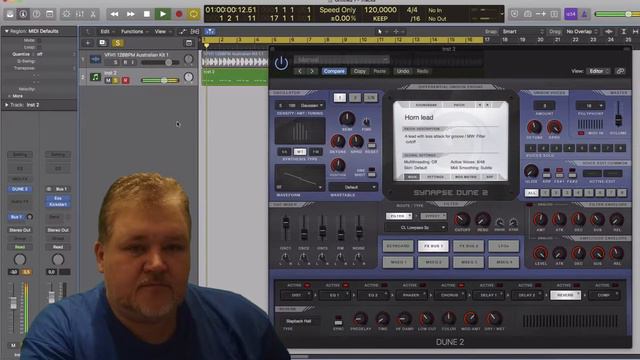Open the Polyphony dropdown in DUNE 2
This screenshot has height=360, width=640.
pos(590,106)
